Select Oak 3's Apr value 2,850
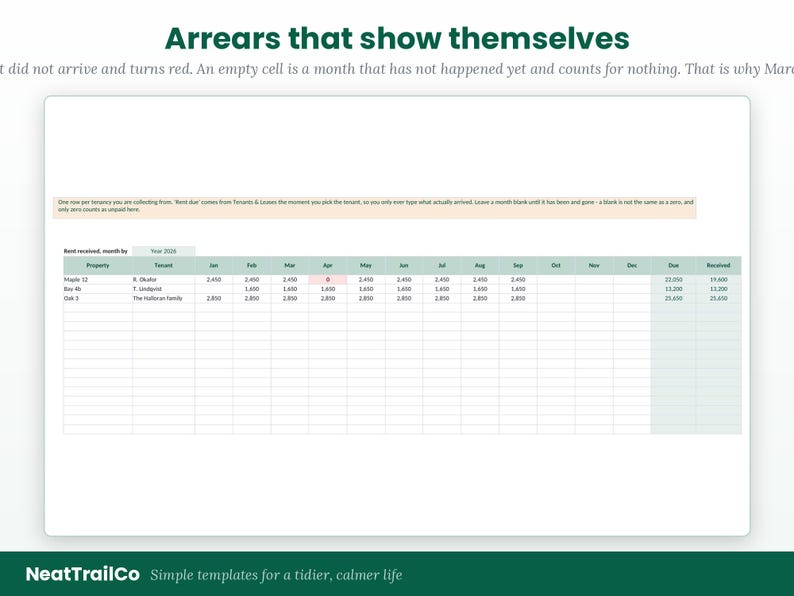Screen dimensions: 794x596 [328, 298]
